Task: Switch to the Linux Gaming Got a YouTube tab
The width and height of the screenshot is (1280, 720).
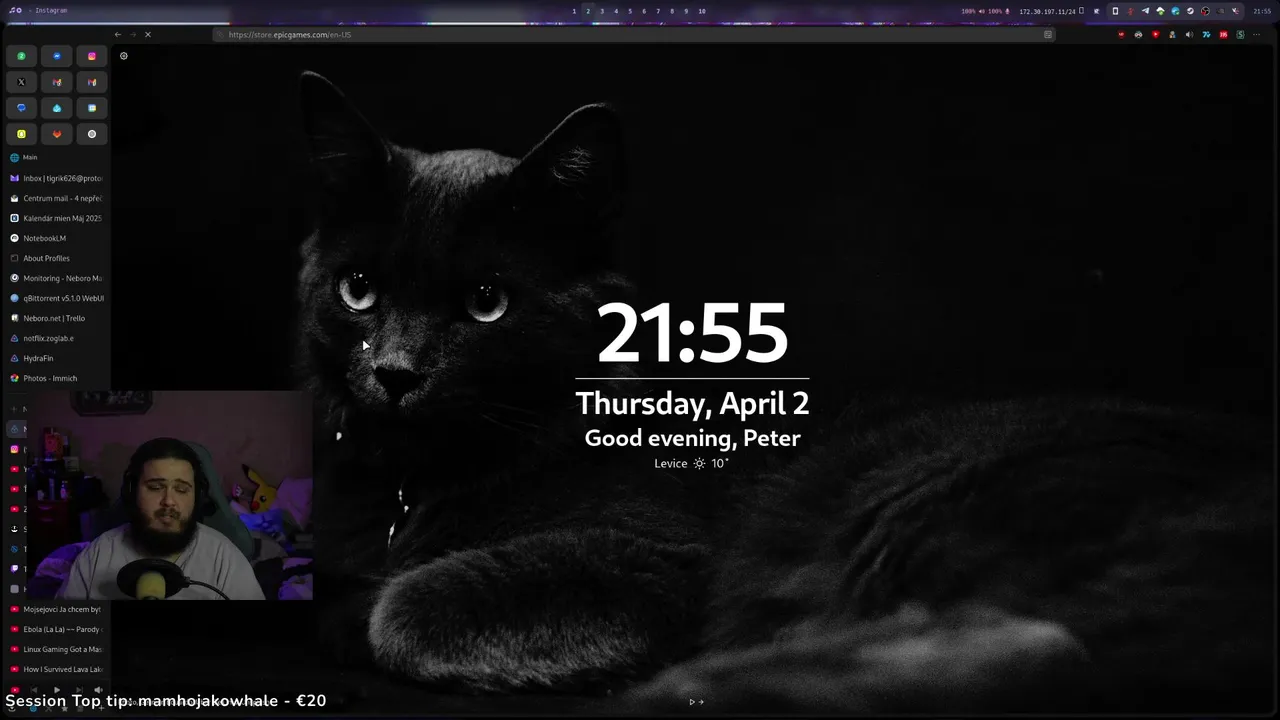Action: click(56, 649)
